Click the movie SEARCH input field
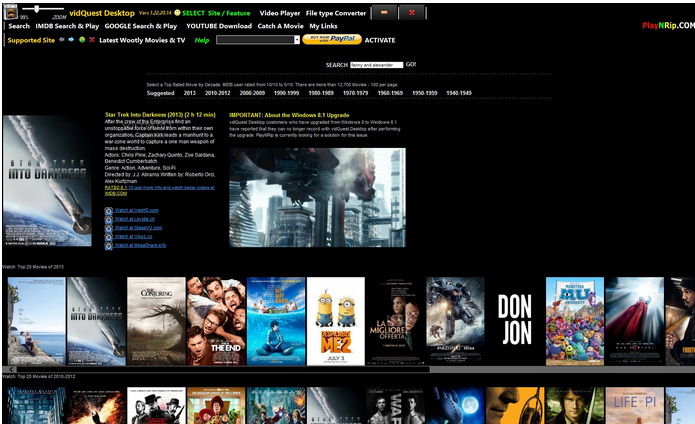 (377, 65)
